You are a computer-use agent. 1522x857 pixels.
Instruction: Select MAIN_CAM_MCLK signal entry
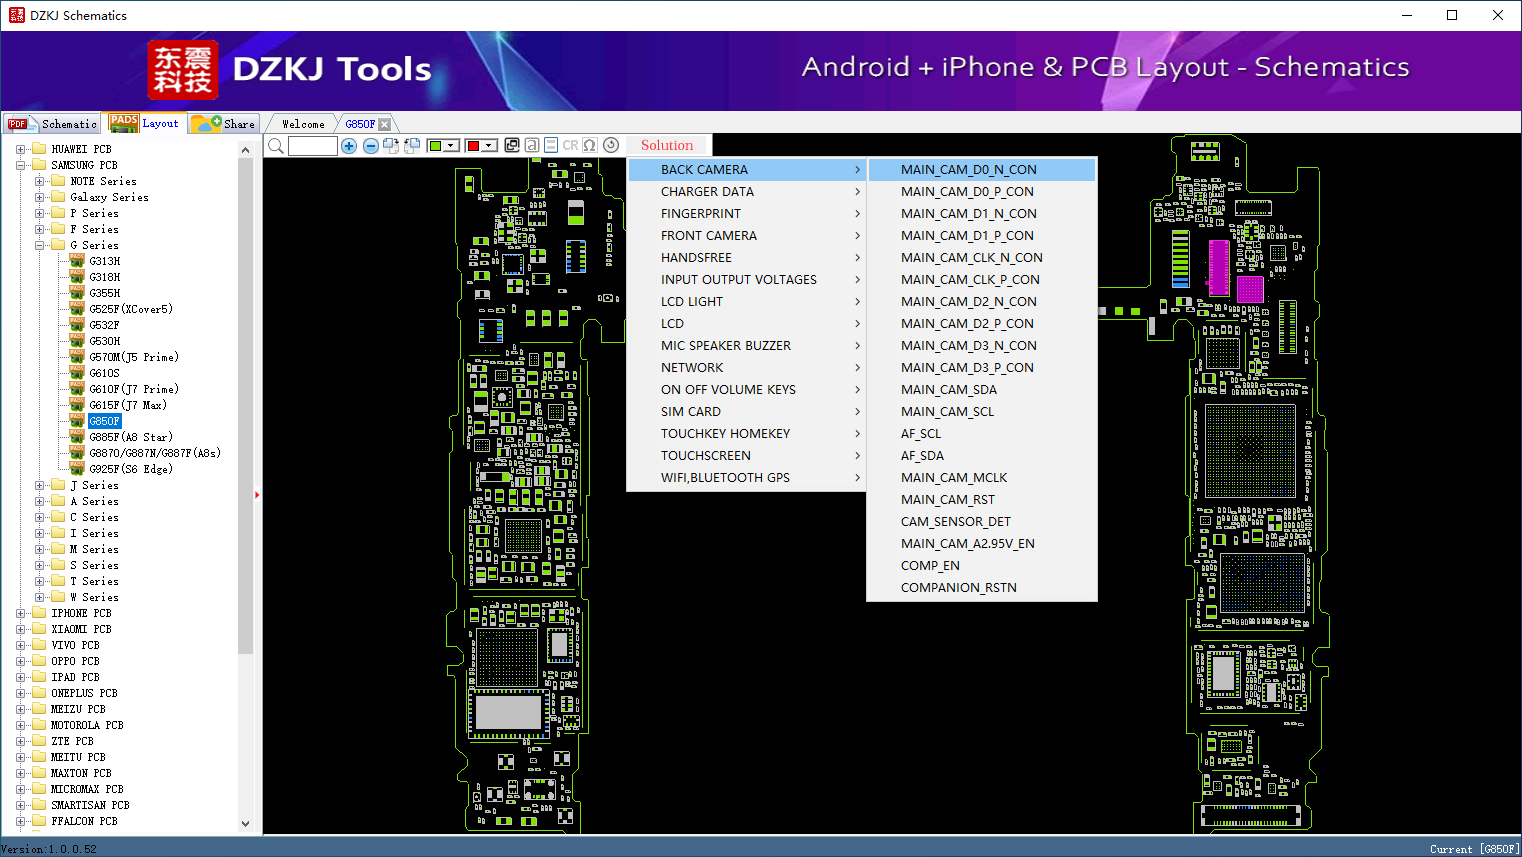[x=982, y=478]
